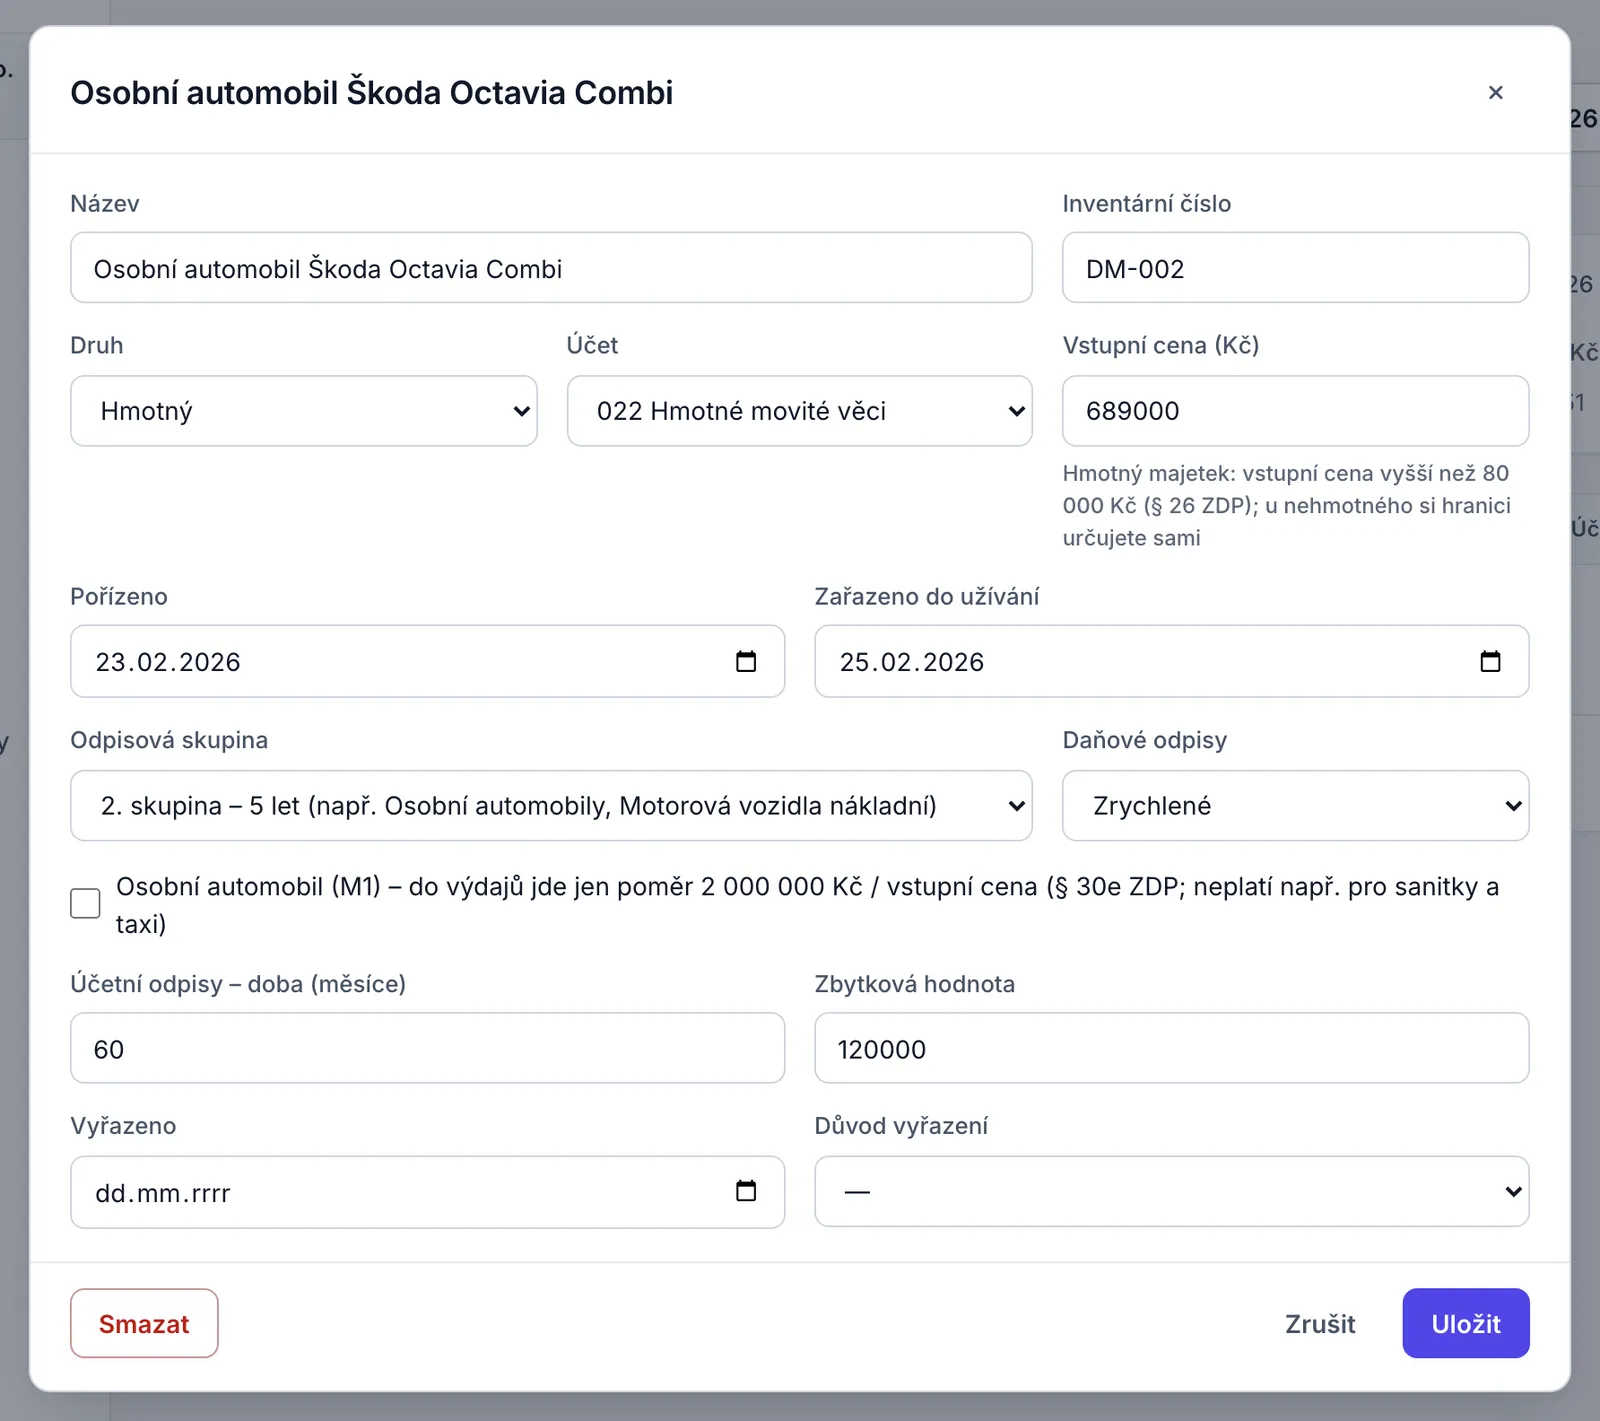Click the empty Vyřazeno date field
Image resolution: width=1600 pixels, height=1421 pixels.
(x=427, y=1191)
